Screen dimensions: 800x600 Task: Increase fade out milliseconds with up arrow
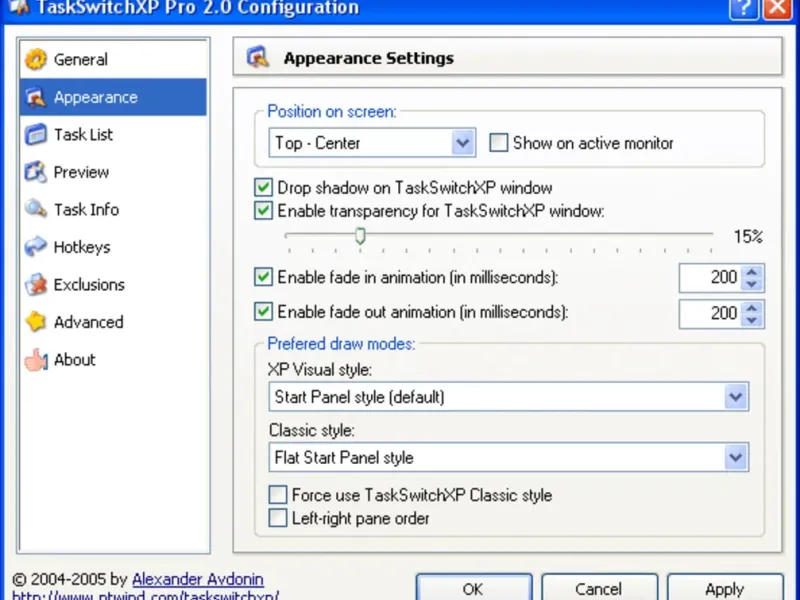[752, 307]
